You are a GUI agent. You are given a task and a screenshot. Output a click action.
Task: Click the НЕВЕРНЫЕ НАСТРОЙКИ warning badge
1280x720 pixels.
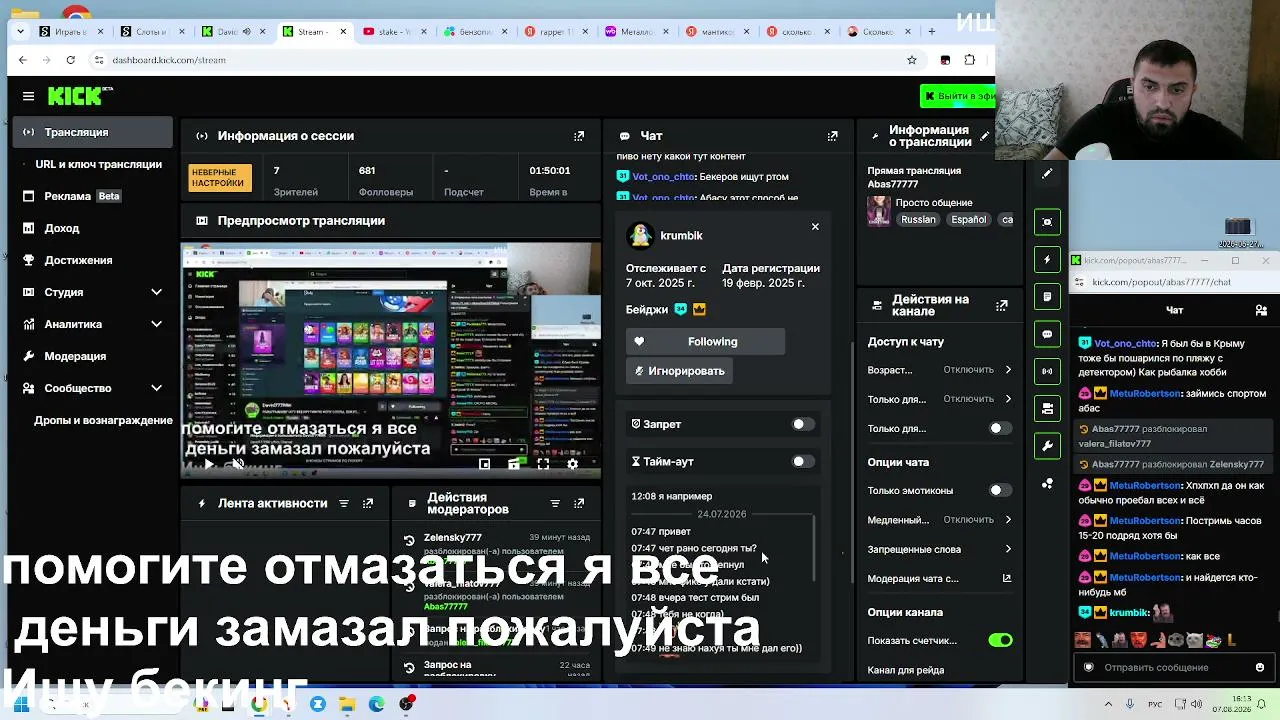click(220, 178)
